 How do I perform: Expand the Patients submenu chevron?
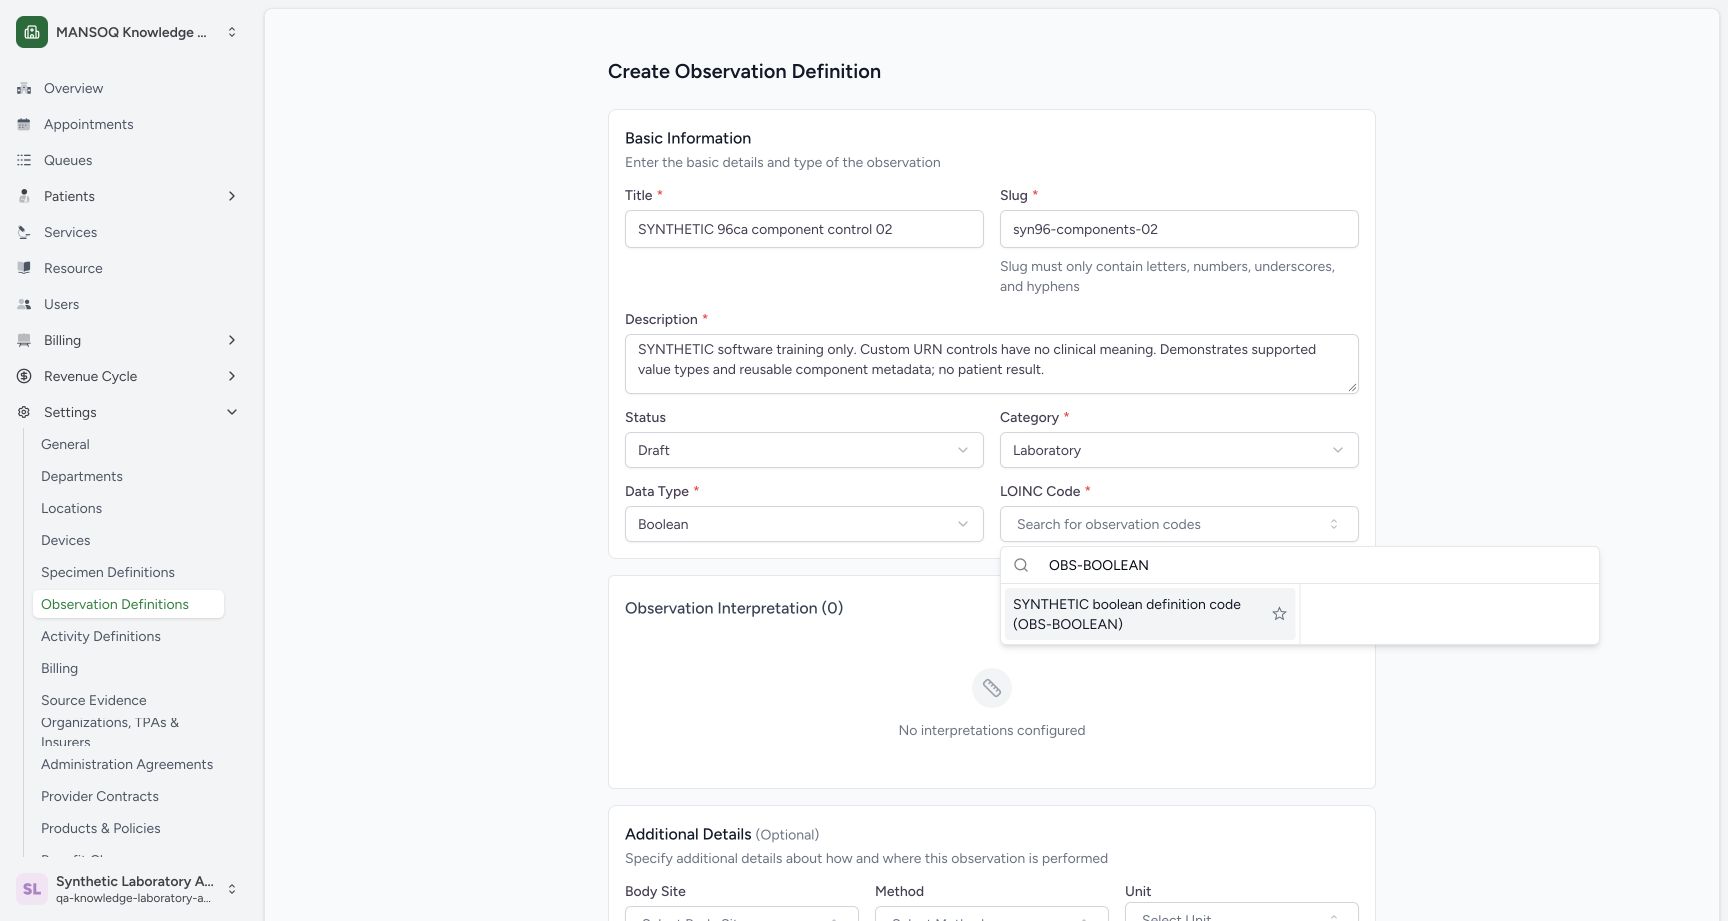232,196
